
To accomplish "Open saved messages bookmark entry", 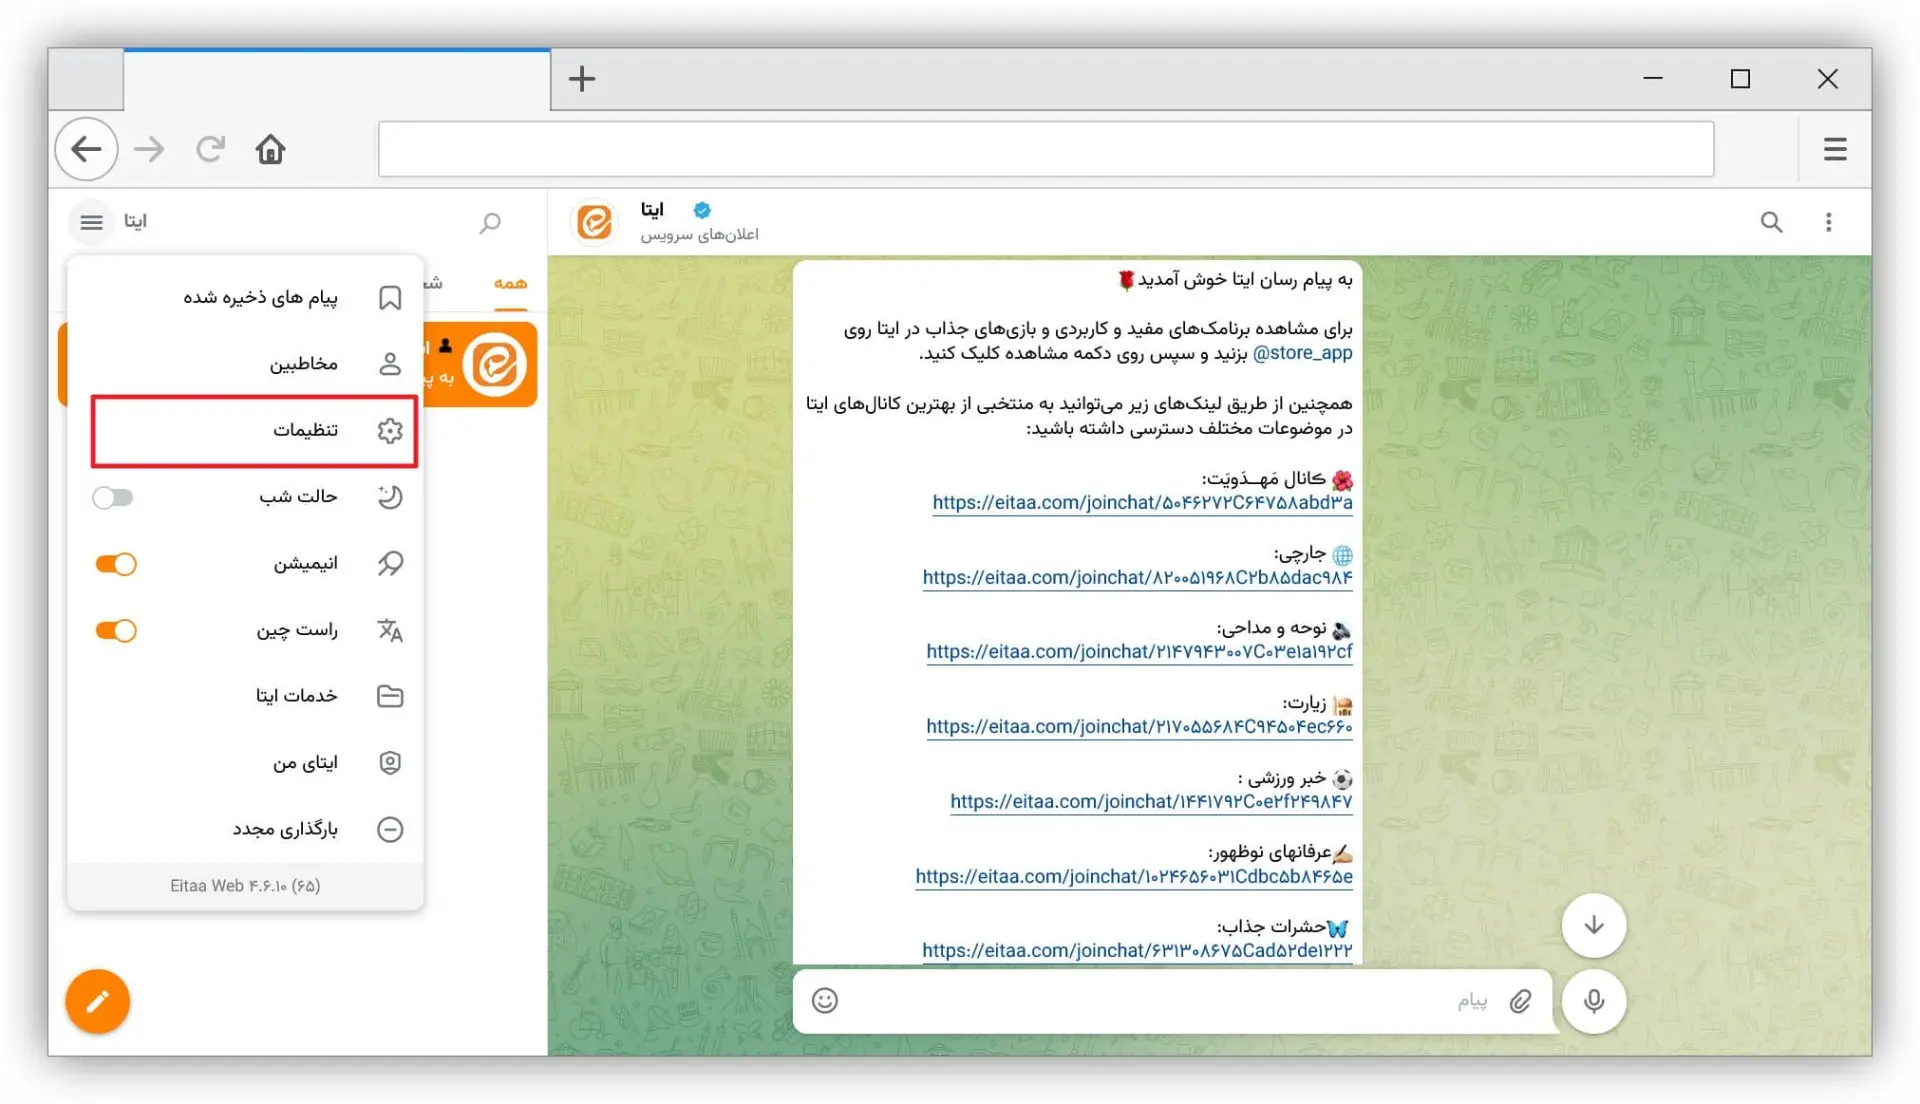I will coord(245,297).
